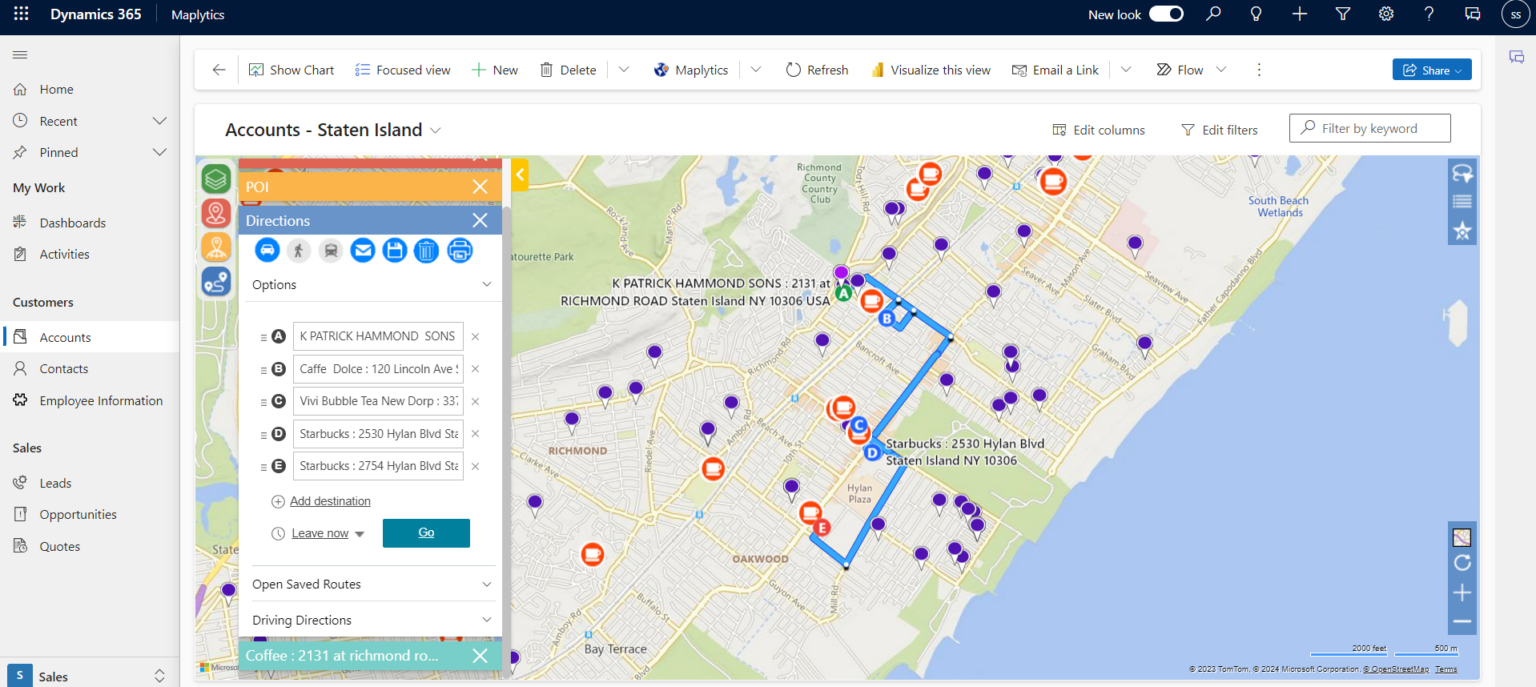Click the orange proximity search pin icon
The image size is (1536, 687).
(x=215, y=247)
